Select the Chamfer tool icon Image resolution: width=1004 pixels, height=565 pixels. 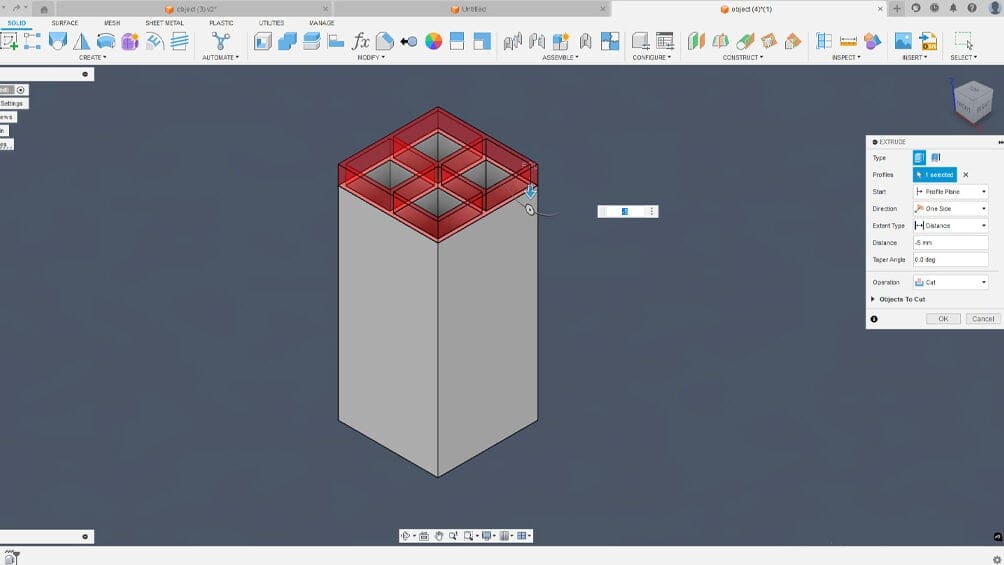(385, 41)
